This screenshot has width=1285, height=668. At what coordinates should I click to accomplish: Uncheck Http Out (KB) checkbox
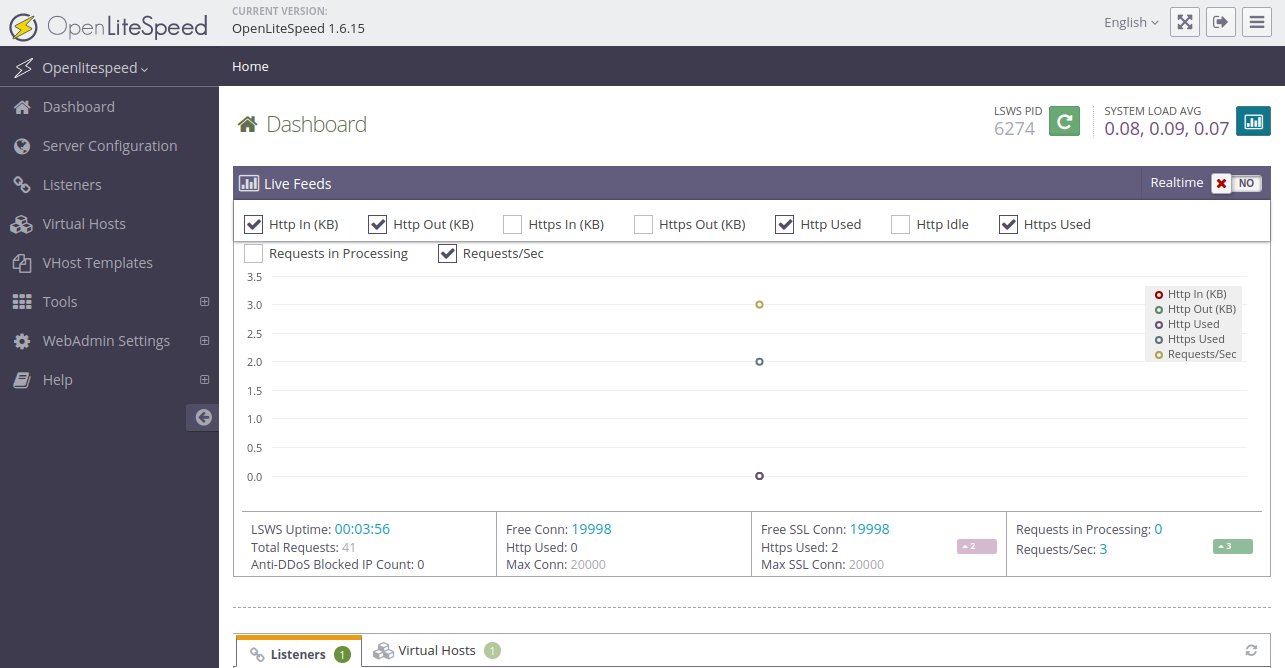(377, 224)
